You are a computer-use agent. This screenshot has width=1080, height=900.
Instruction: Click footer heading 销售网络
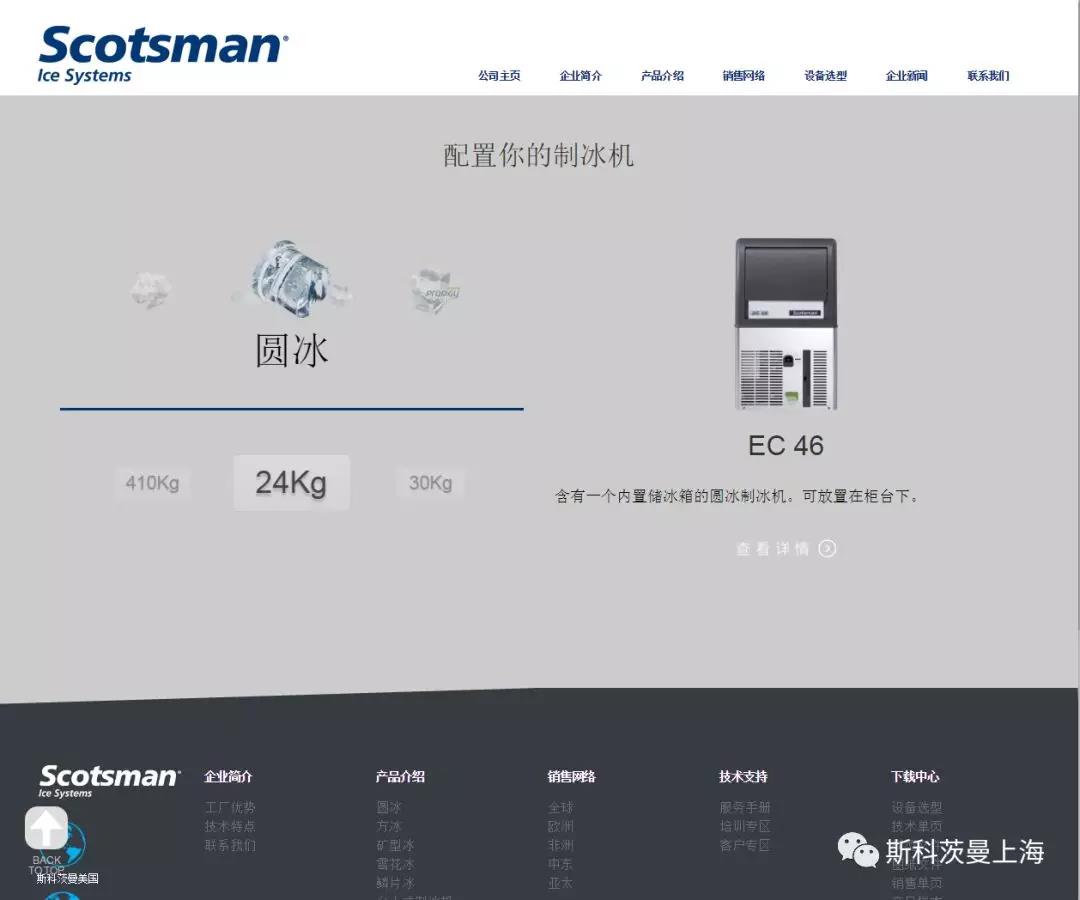(572, 777)
